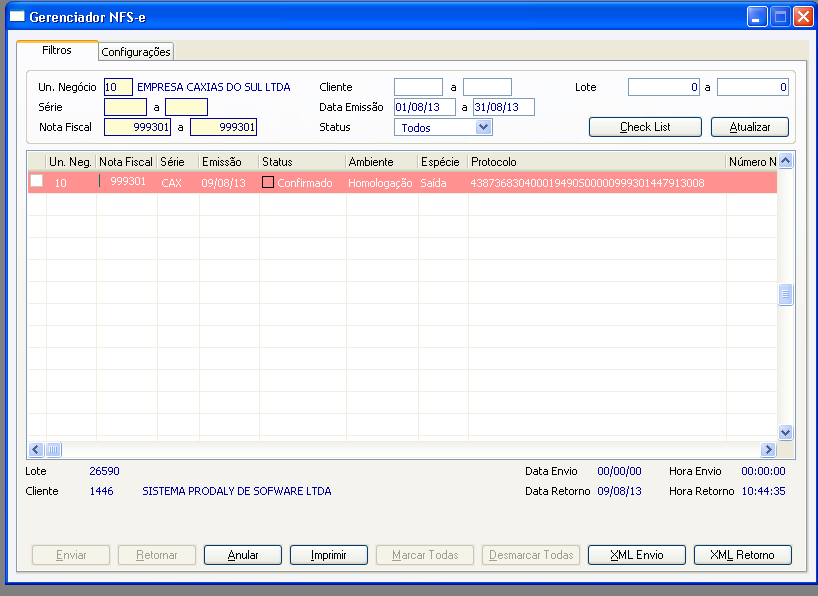This screenshot has height=596, width=818.
Task: Click the first Lote filter field
Action: coord(664,87)
